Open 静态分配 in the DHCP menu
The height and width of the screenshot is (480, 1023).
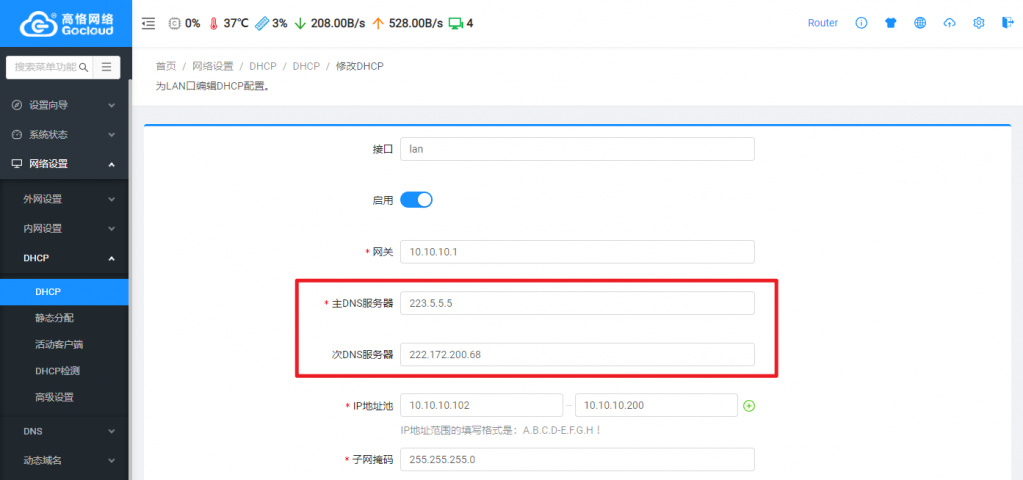pos(55,318)
